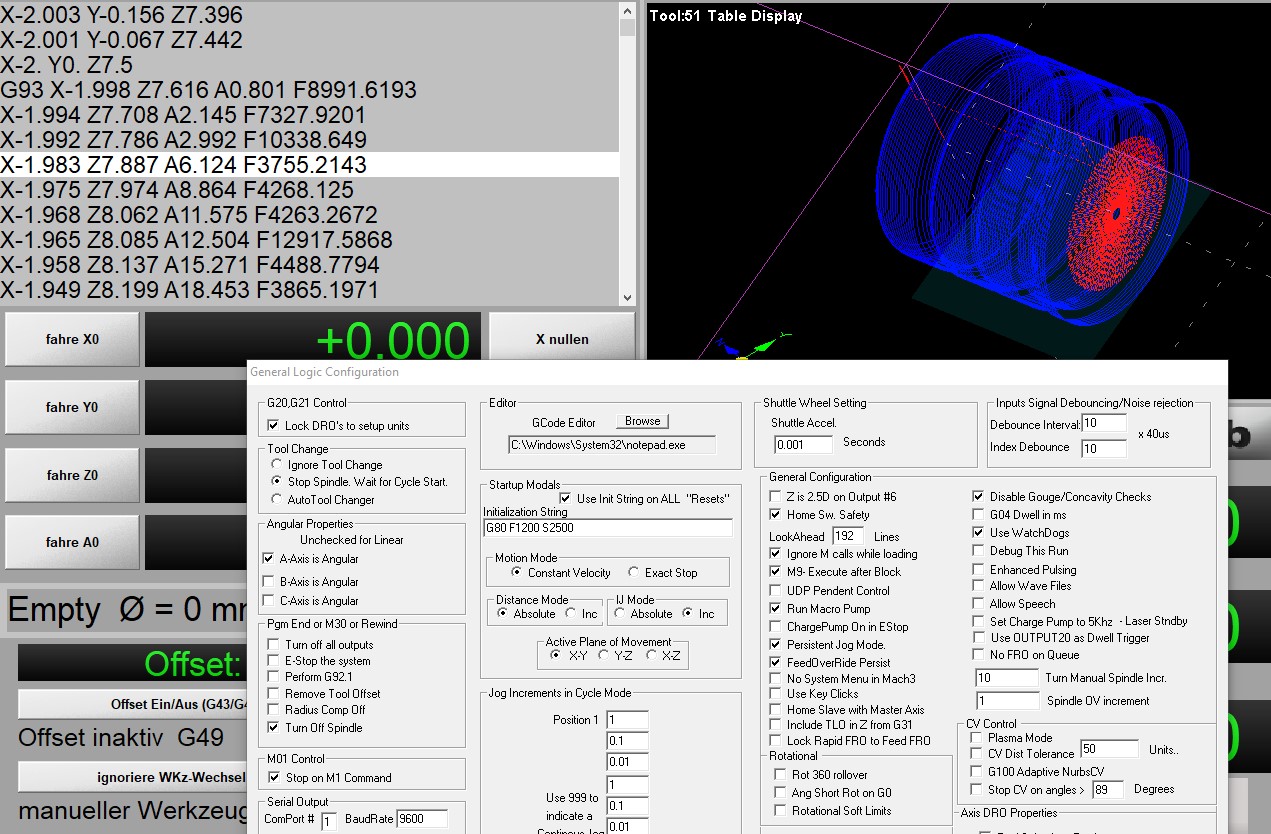
Task: Toggle 'Disable Gouge/Concavity Checks' checkbox
Action: pos(978,497)
